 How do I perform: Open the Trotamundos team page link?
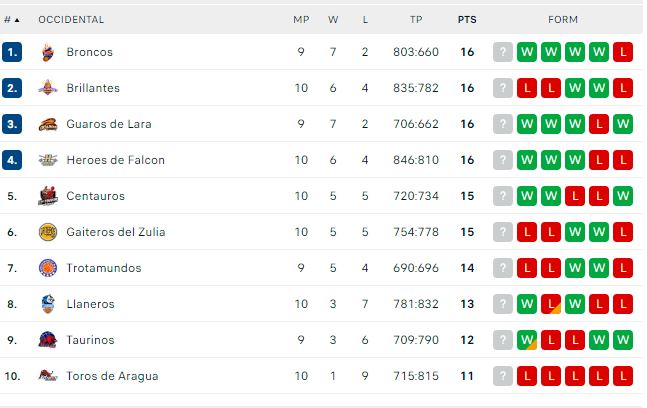click(103, 268)
